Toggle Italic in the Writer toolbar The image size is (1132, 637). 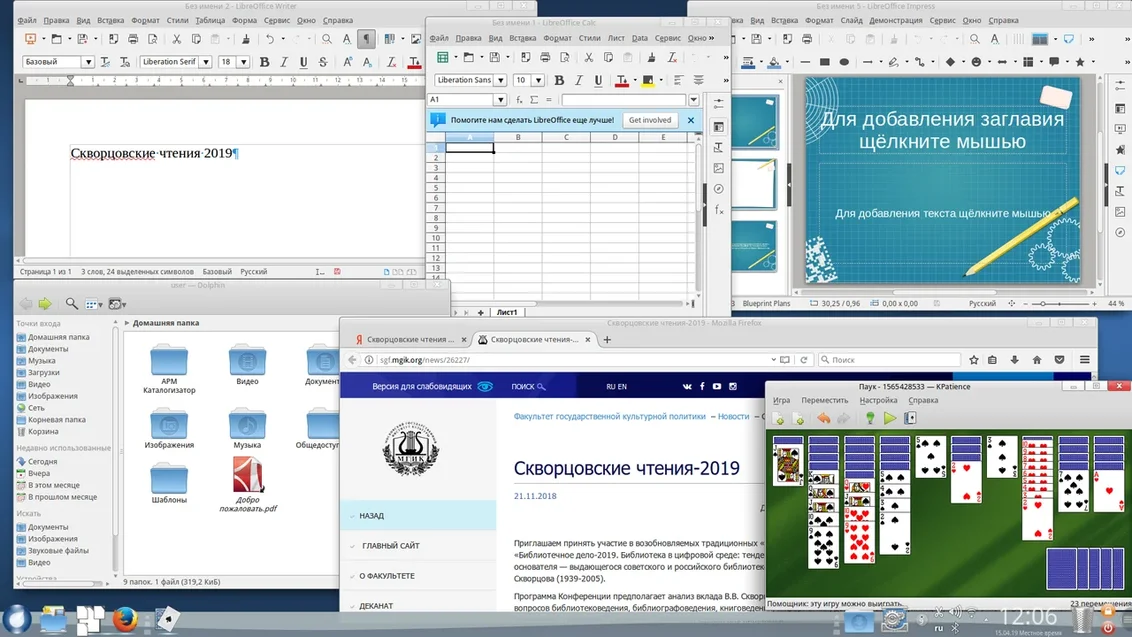[x=284, y=62]
